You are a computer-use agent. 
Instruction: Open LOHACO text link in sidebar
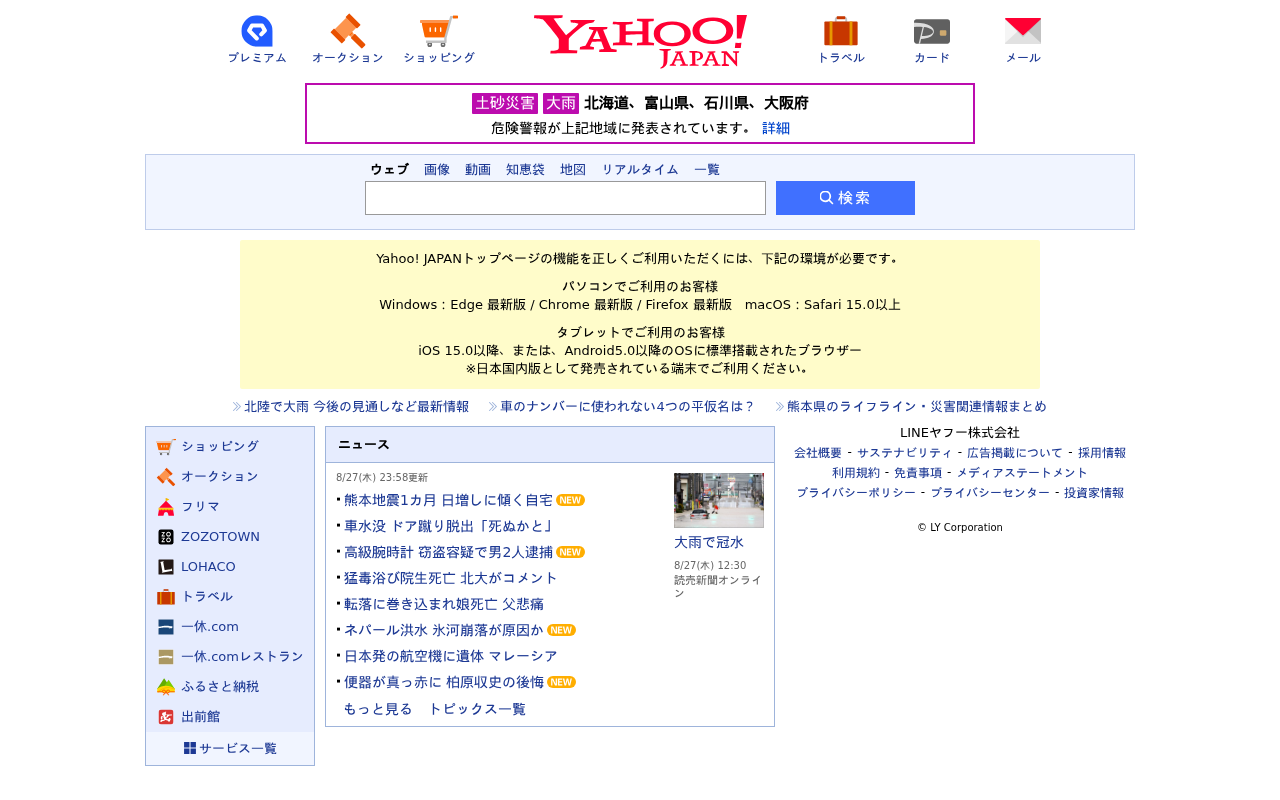tap(208, 567)
